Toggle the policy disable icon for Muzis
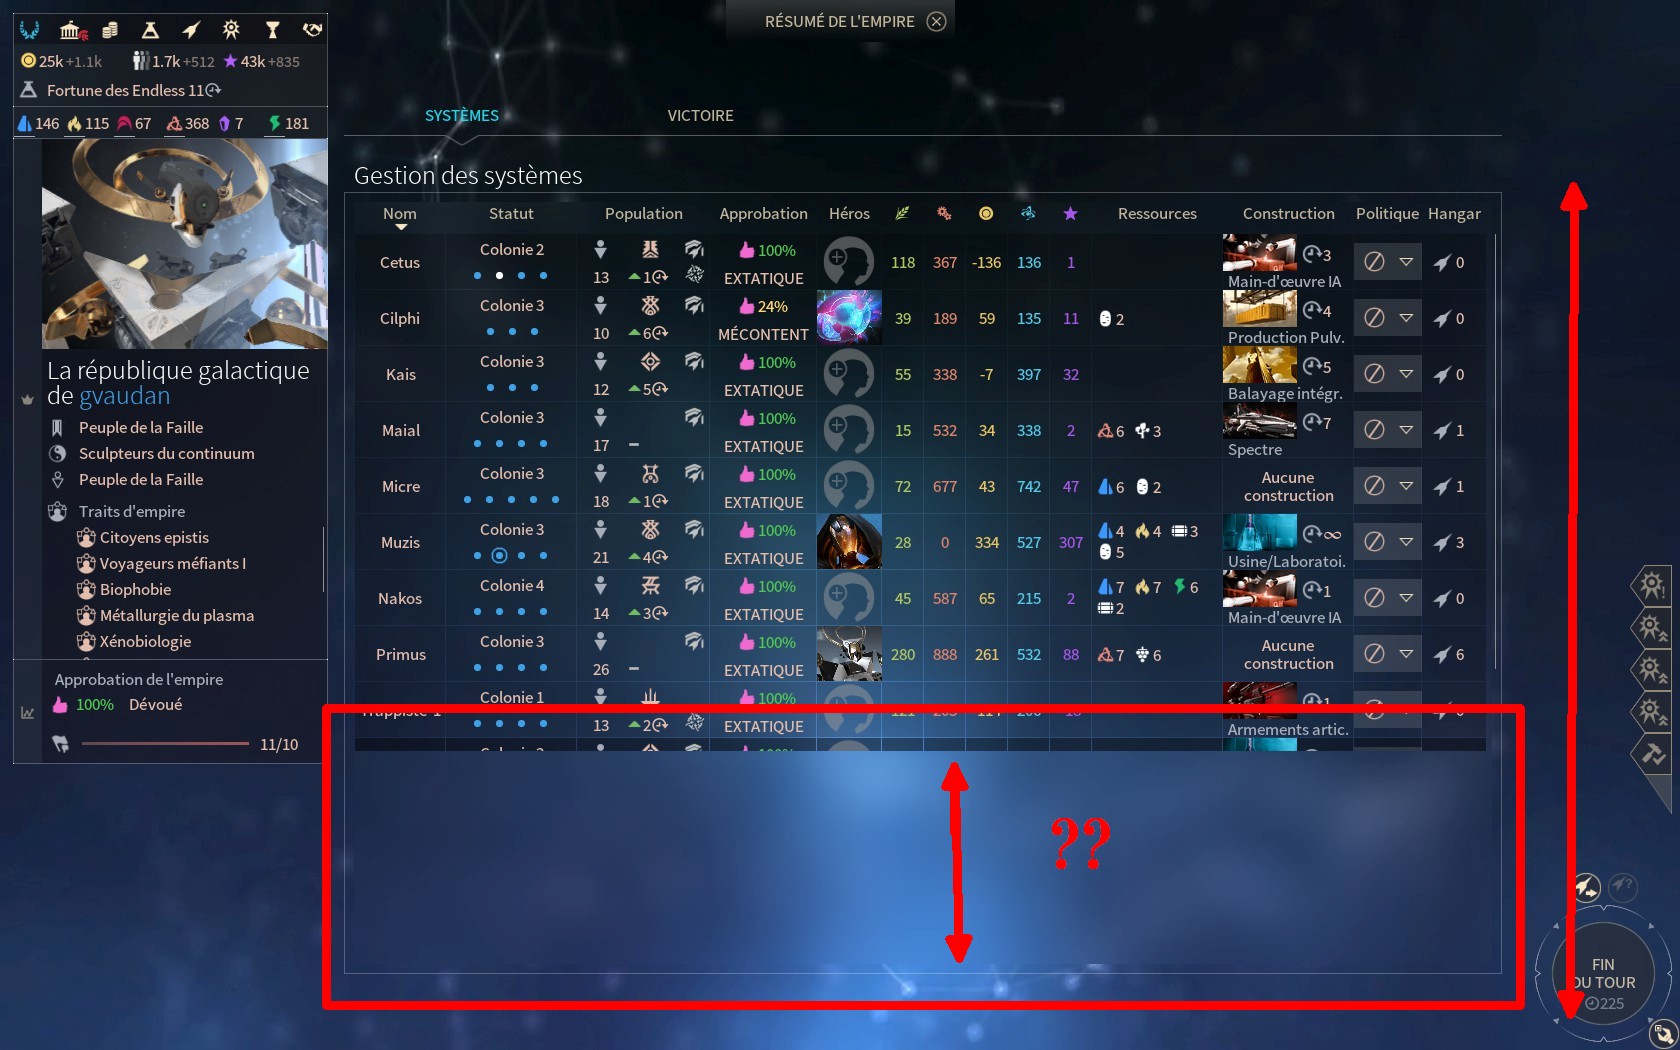1680x1050 pixels. point(1374,542)
